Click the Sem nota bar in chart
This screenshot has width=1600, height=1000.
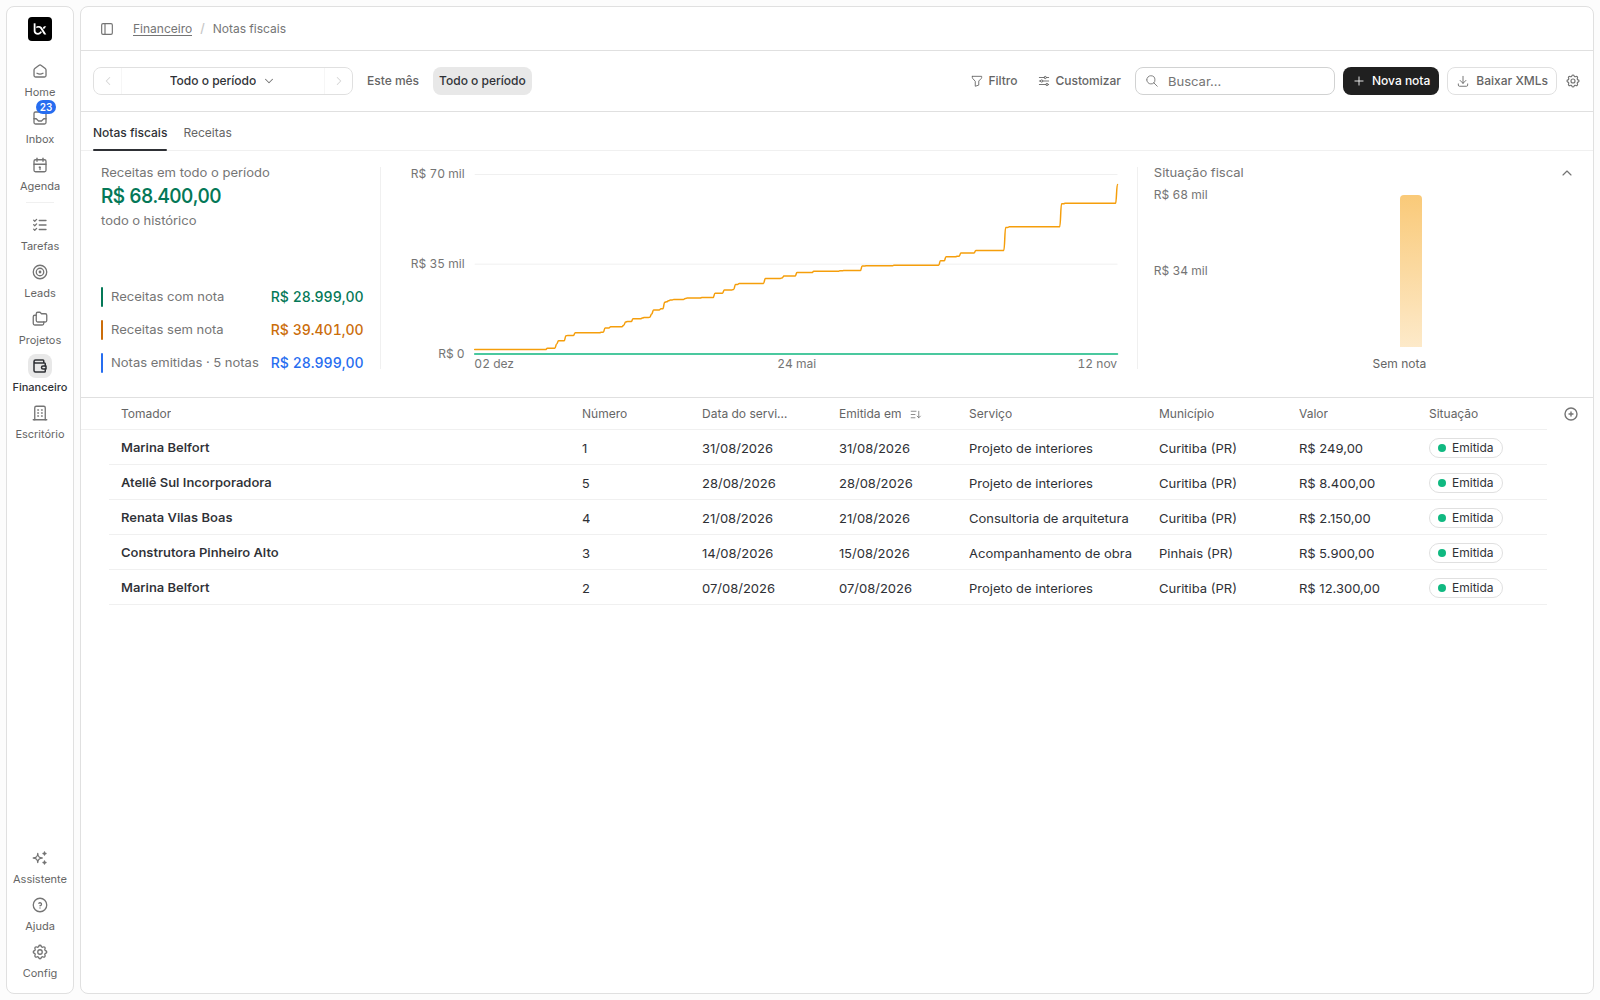[1410, 271]
